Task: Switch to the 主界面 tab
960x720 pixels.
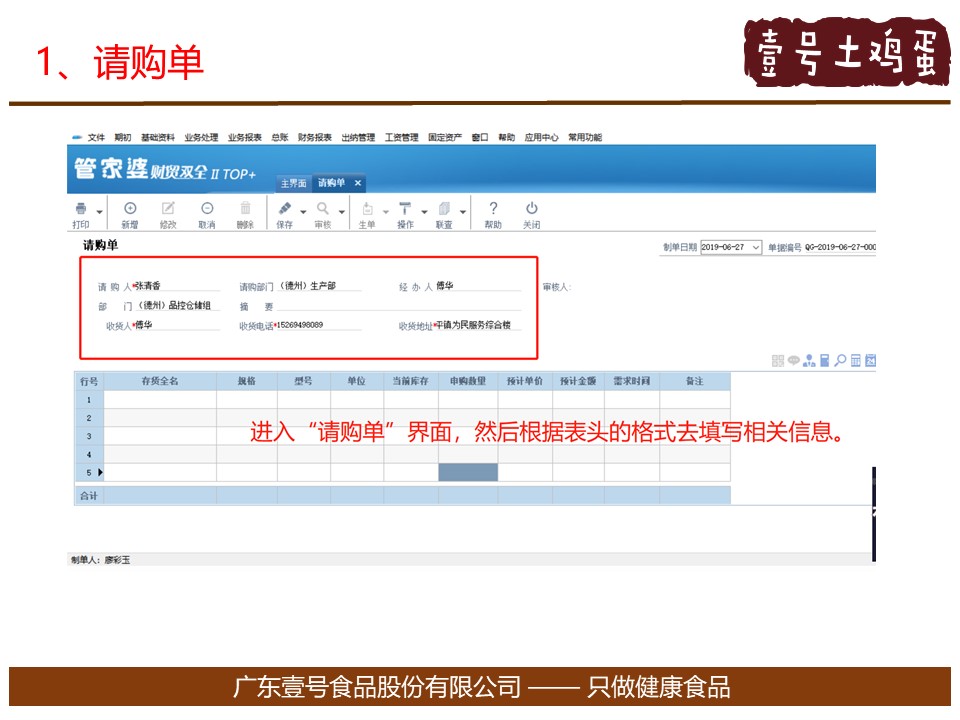Action: (293, 183)
